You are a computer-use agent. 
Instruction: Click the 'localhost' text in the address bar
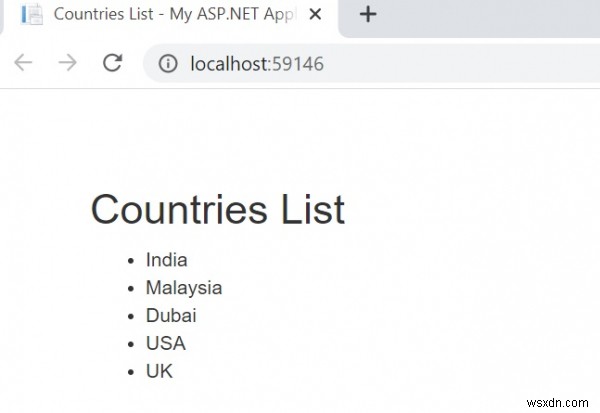228,64
